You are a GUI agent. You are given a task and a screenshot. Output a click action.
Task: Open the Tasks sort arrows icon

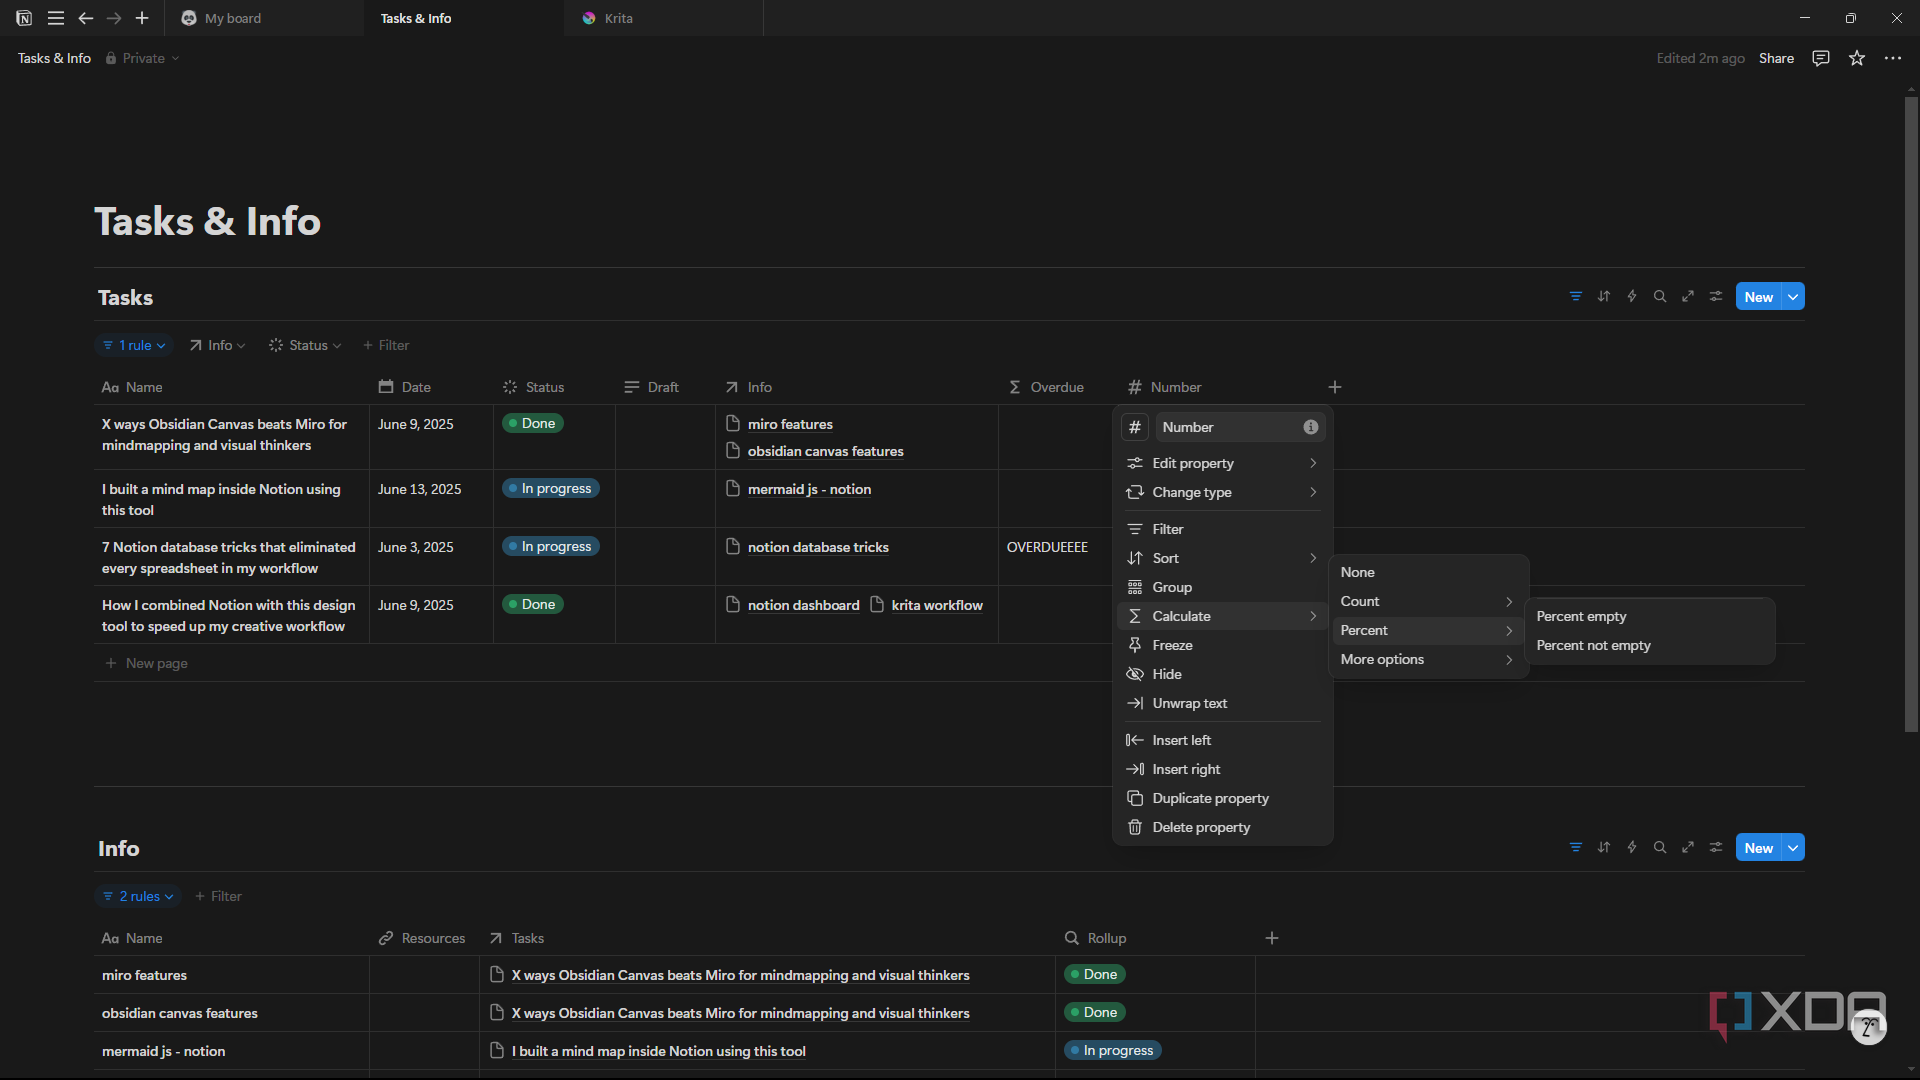(1604, 297)
